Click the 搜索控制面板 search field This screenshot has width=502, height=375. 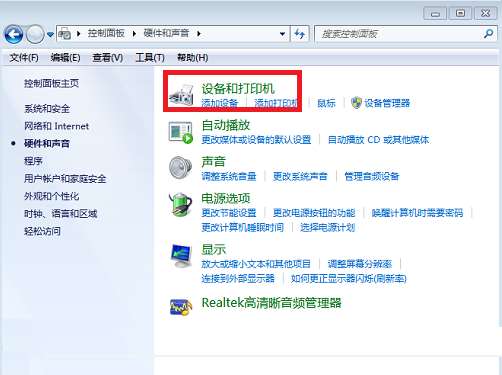pos(399,34)
